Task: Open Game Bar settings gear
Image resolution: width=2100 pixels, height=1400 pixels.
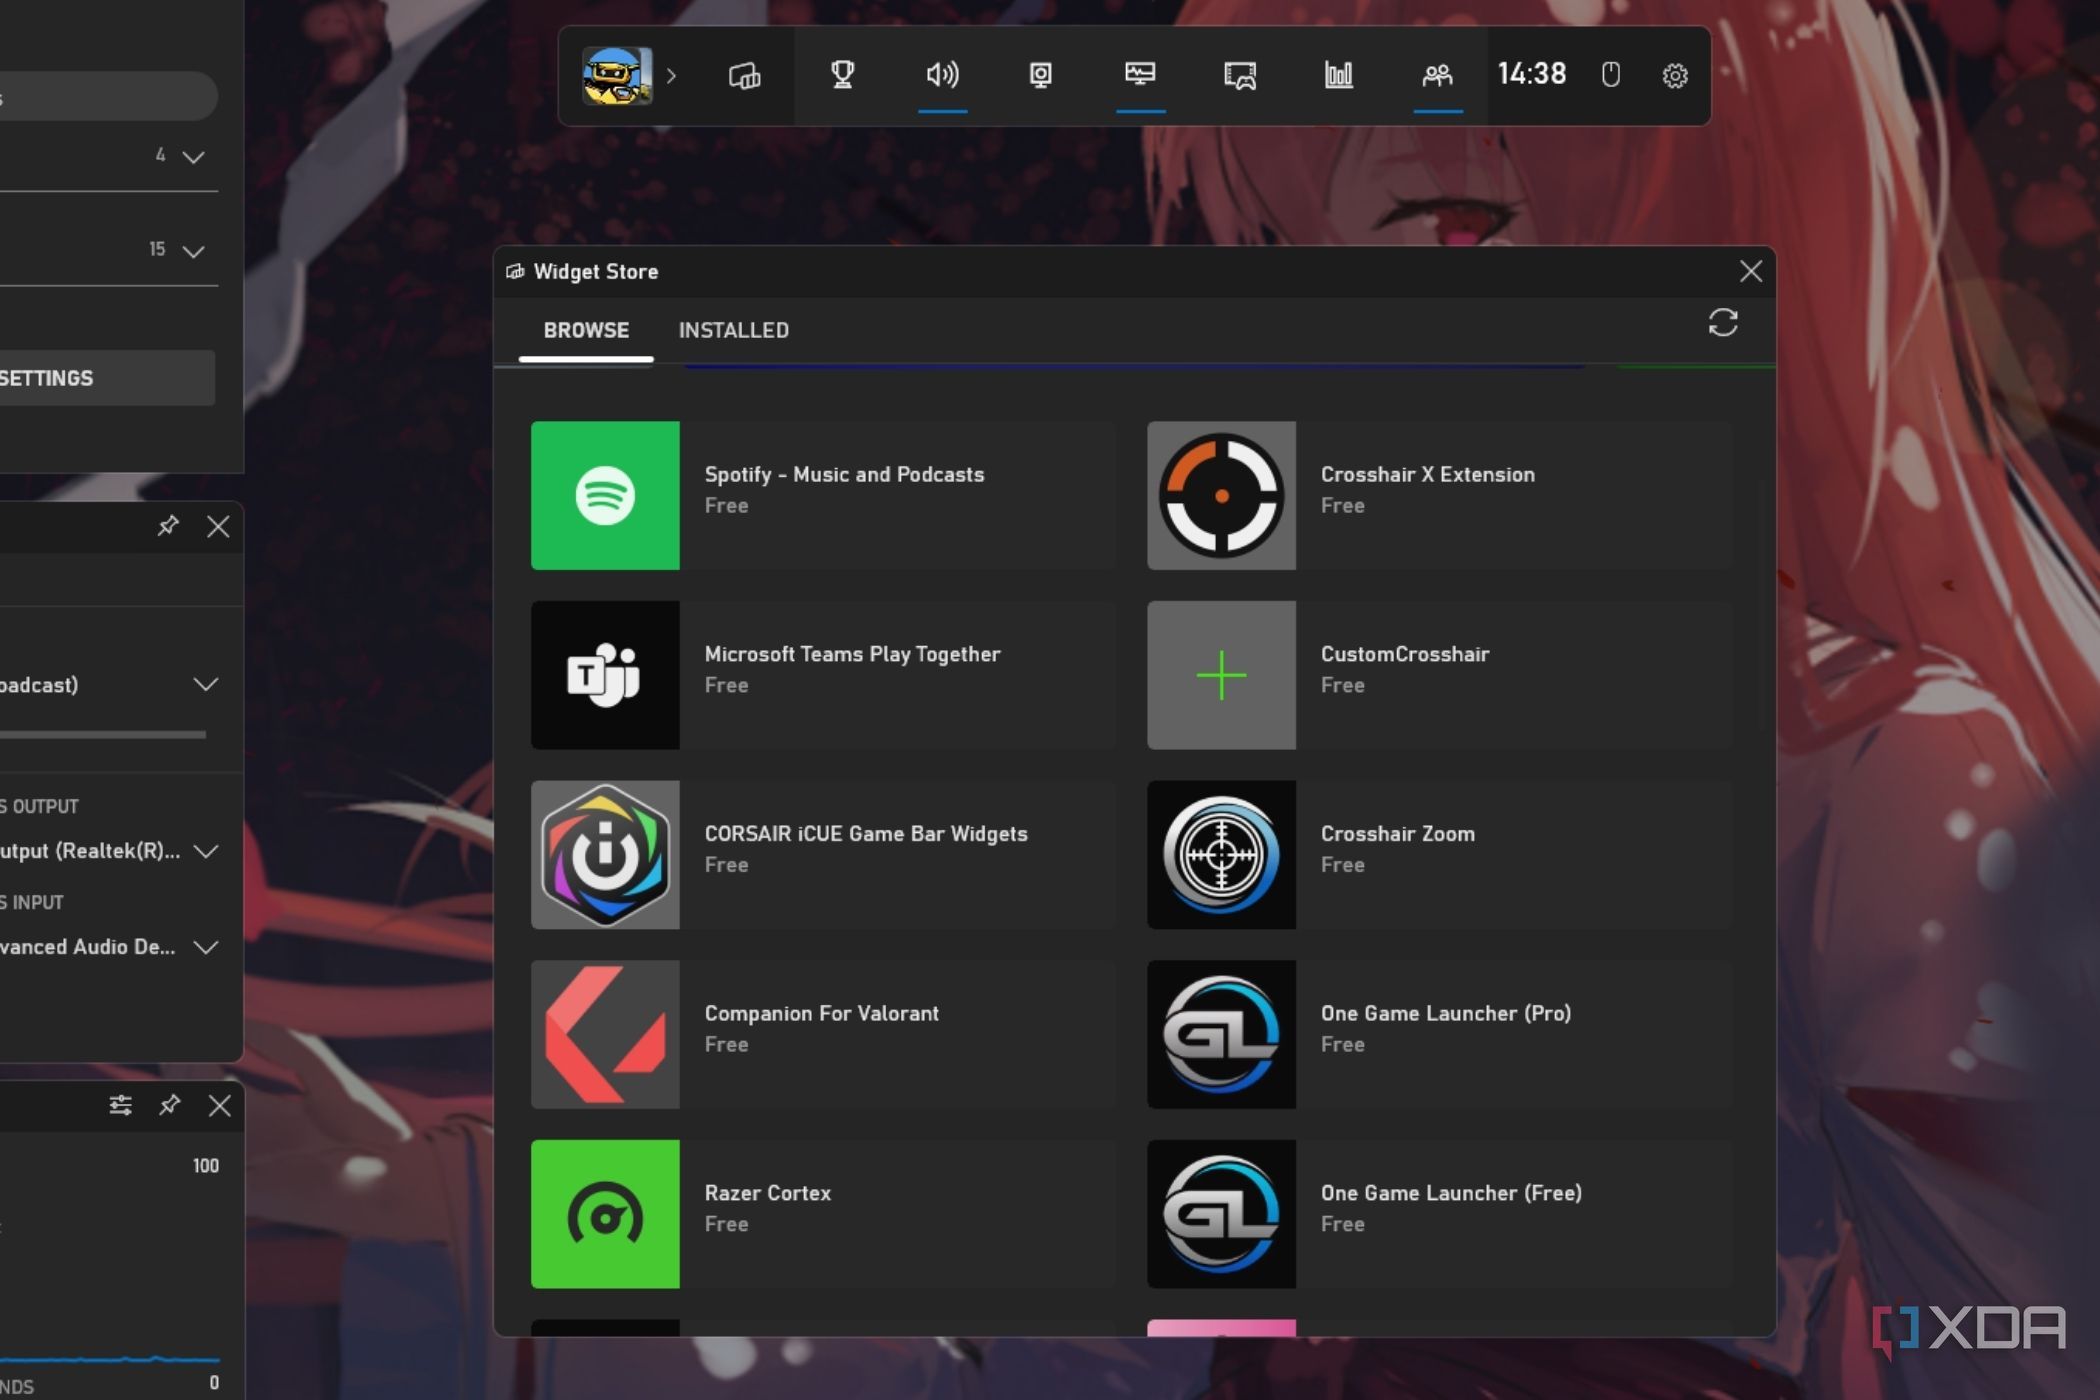Action: click(1675, 76)
